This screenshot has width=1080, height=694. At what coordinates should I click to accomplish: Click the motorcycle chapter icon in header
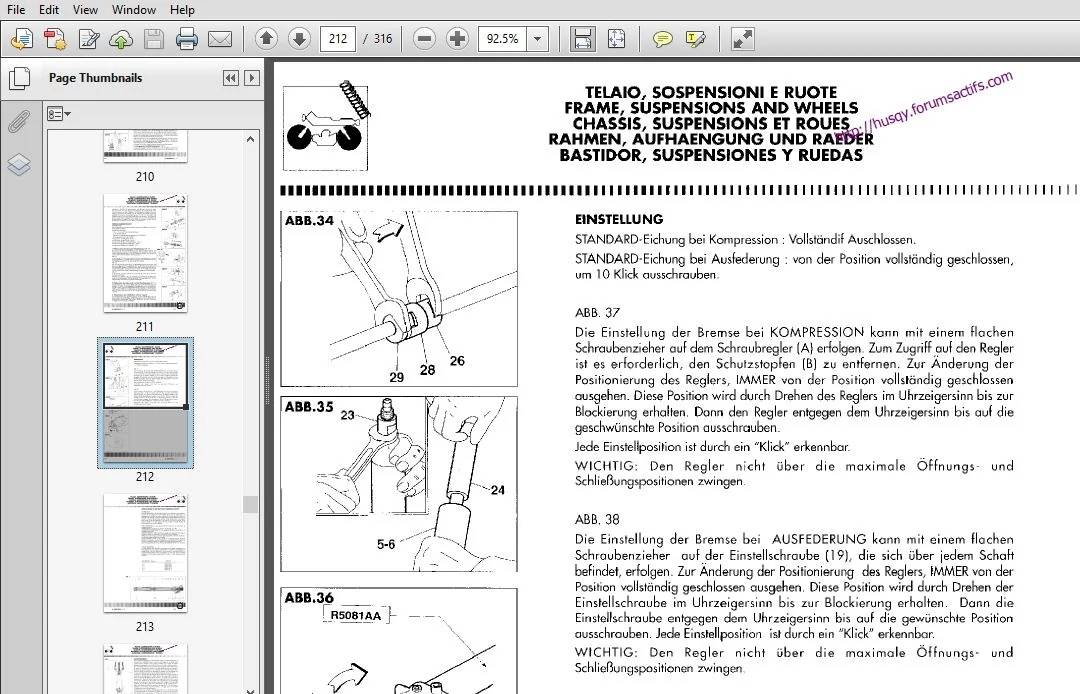(326, 128)
